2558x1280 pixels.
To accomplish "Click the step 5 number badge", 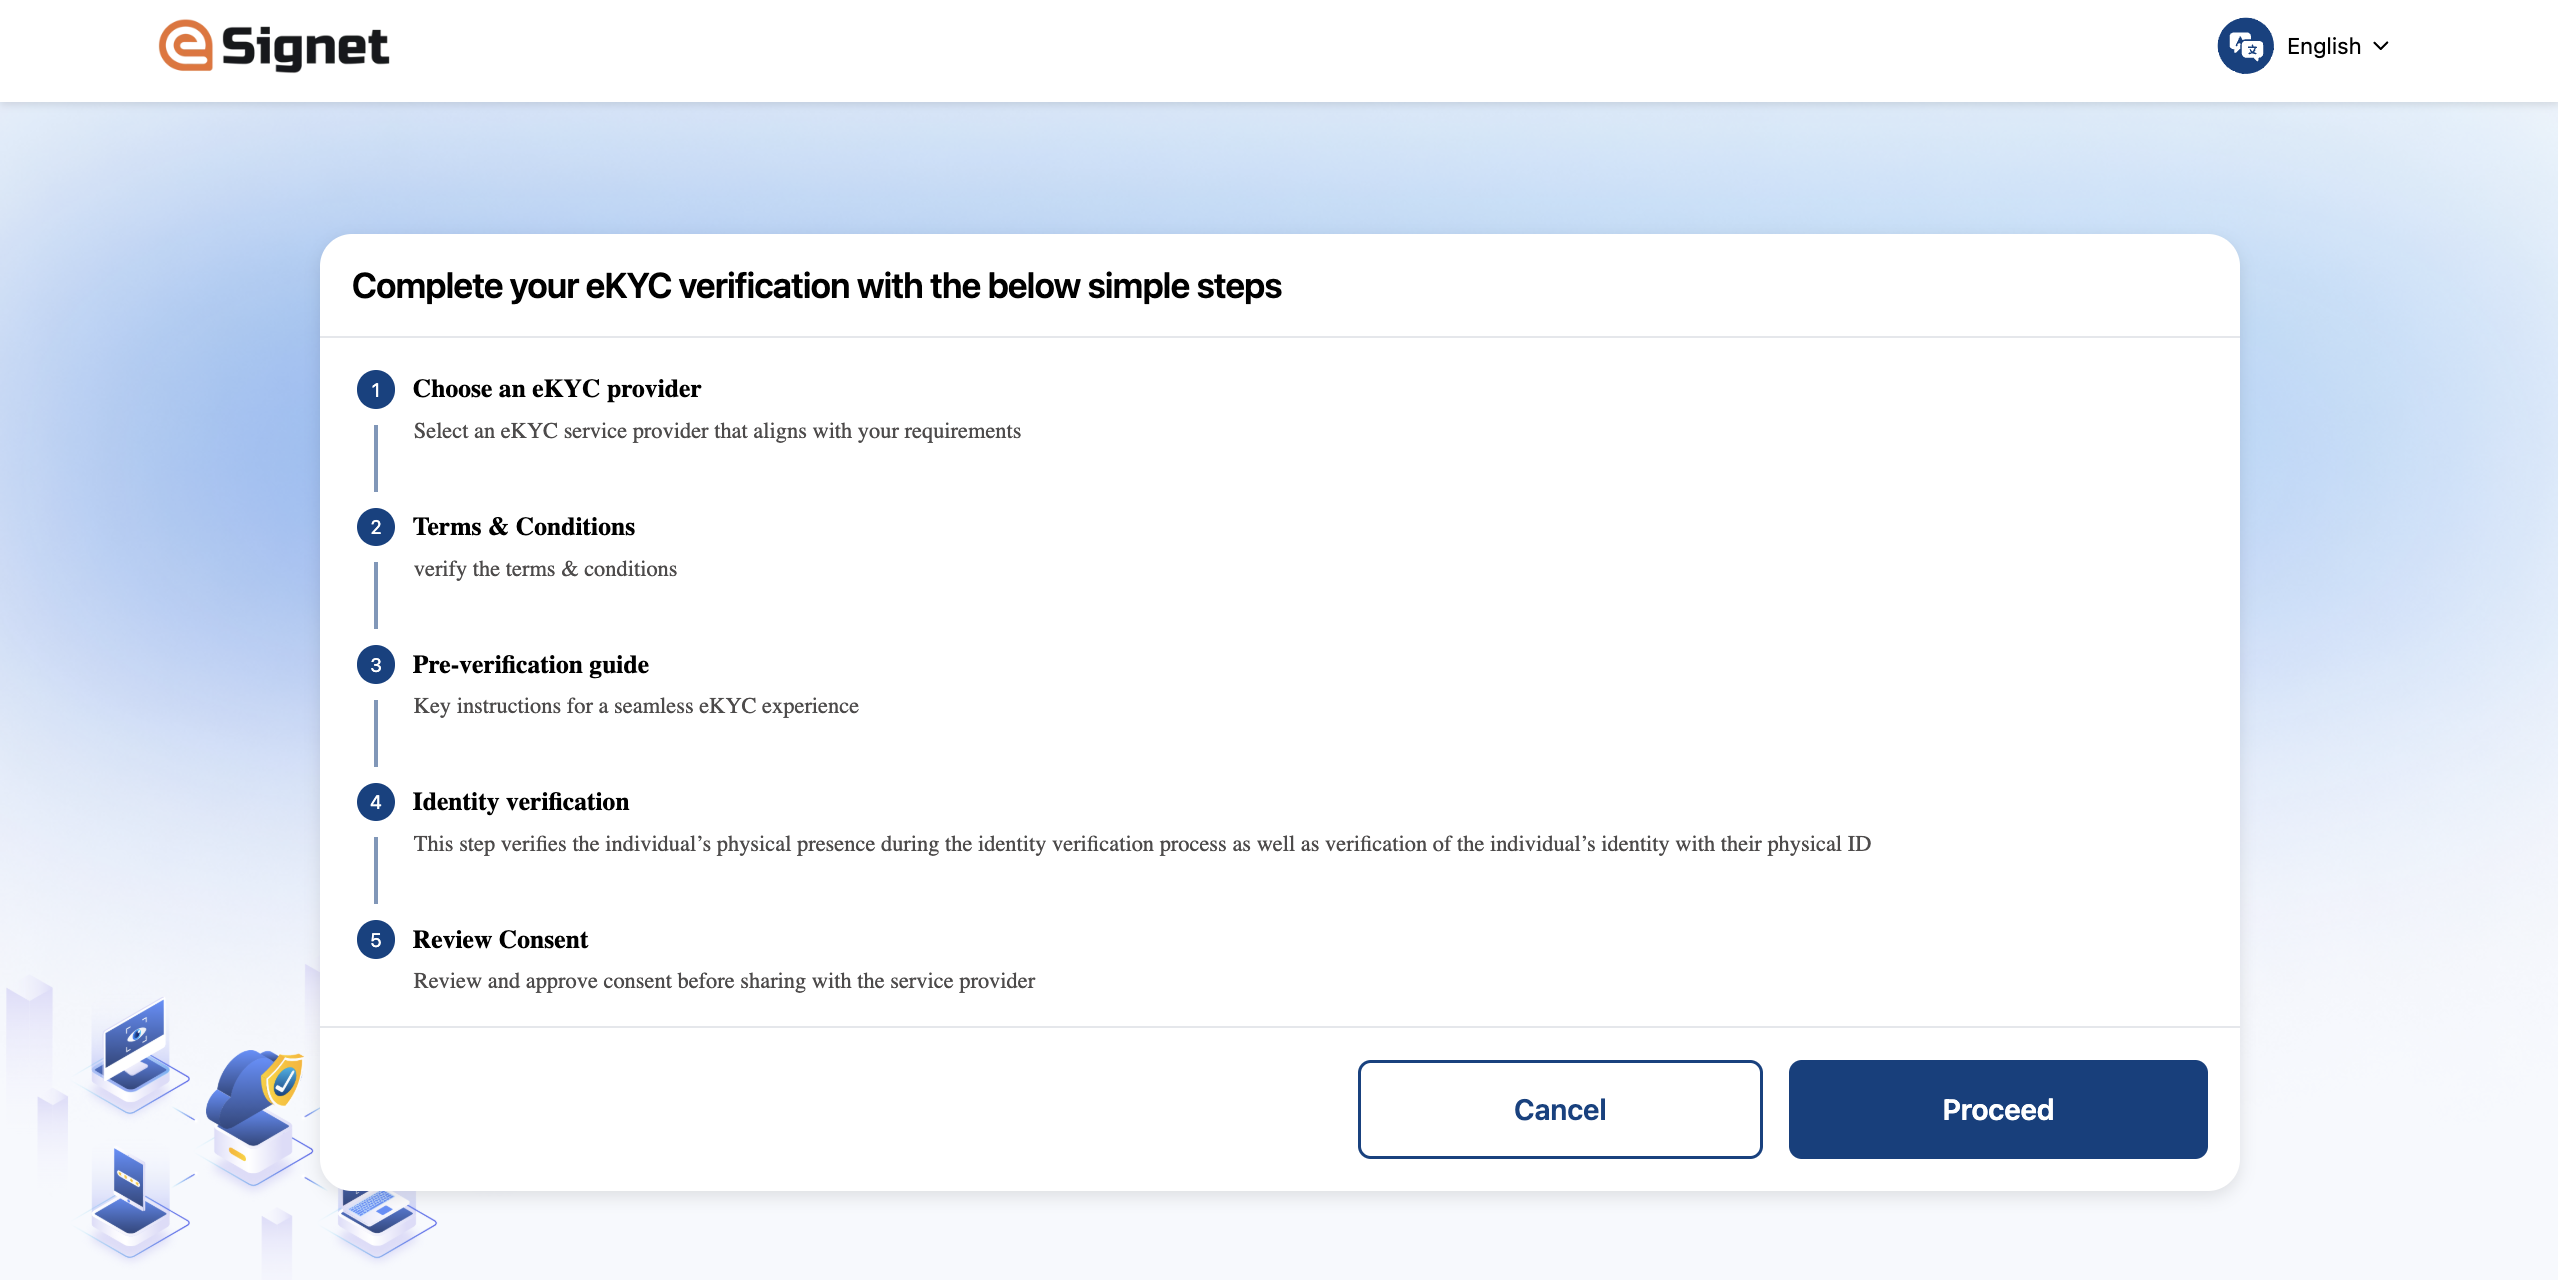I will [376, 940].
